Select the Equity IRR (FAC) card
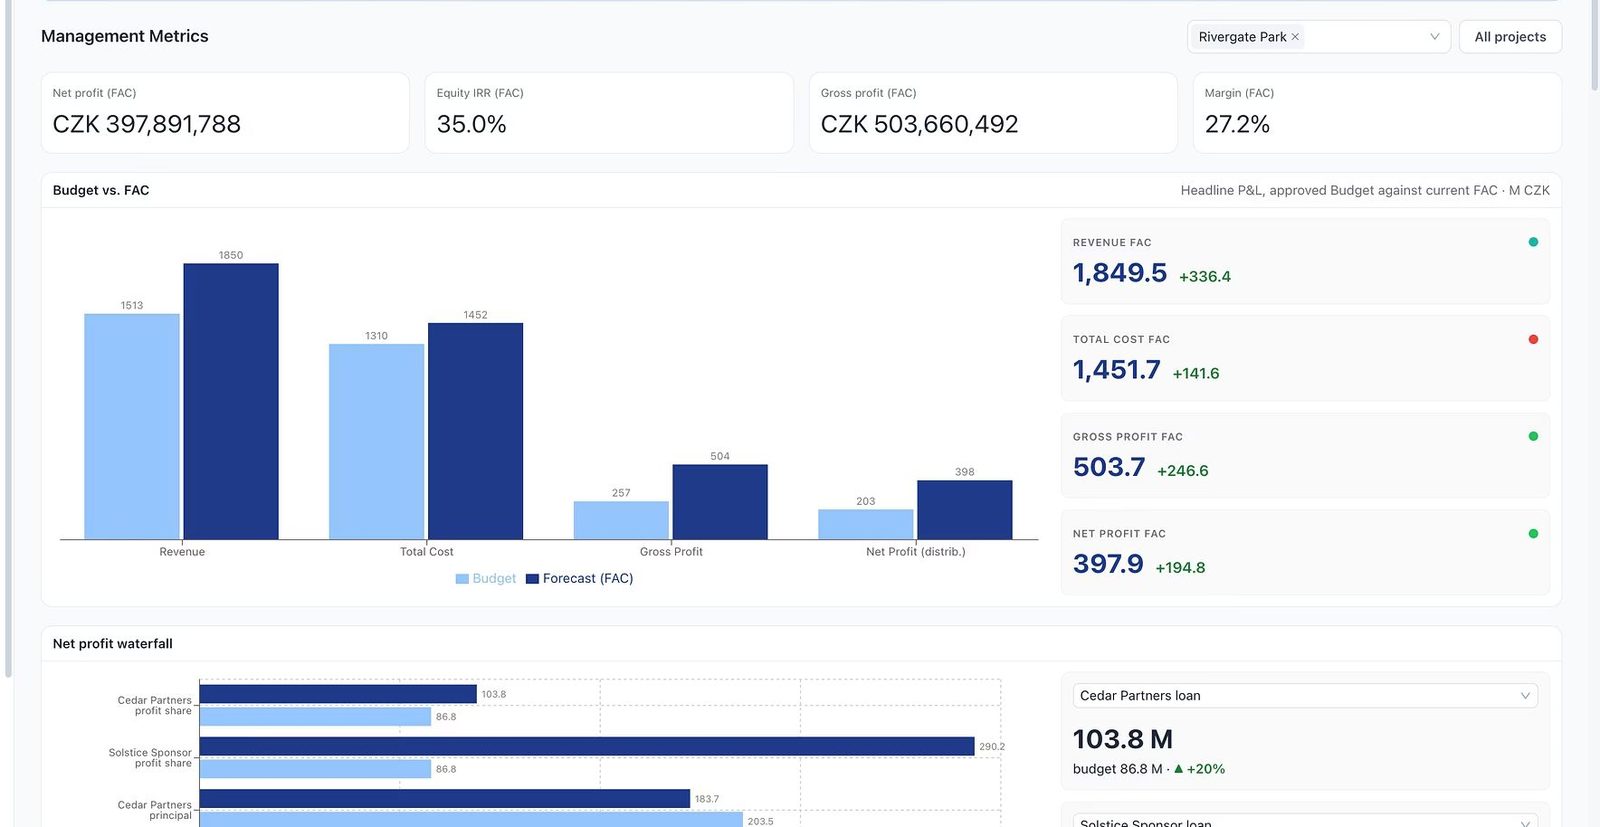The image size is (1600, 827). (609, 113)
